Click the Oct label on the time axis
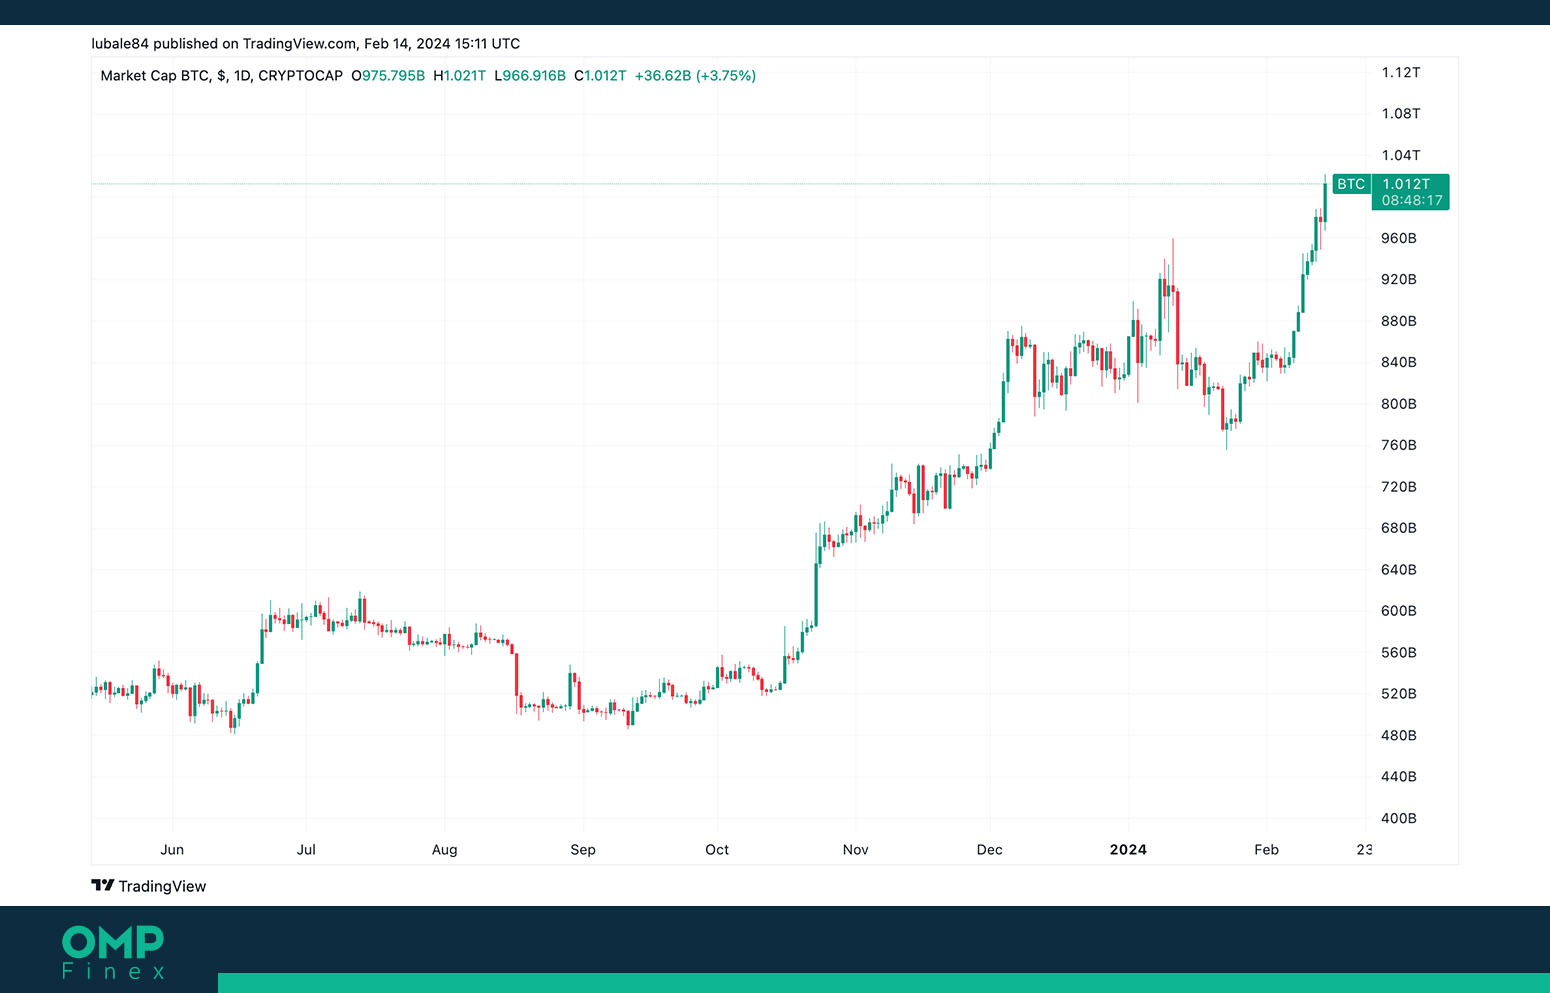1550x993 pixels. (717, 850)
